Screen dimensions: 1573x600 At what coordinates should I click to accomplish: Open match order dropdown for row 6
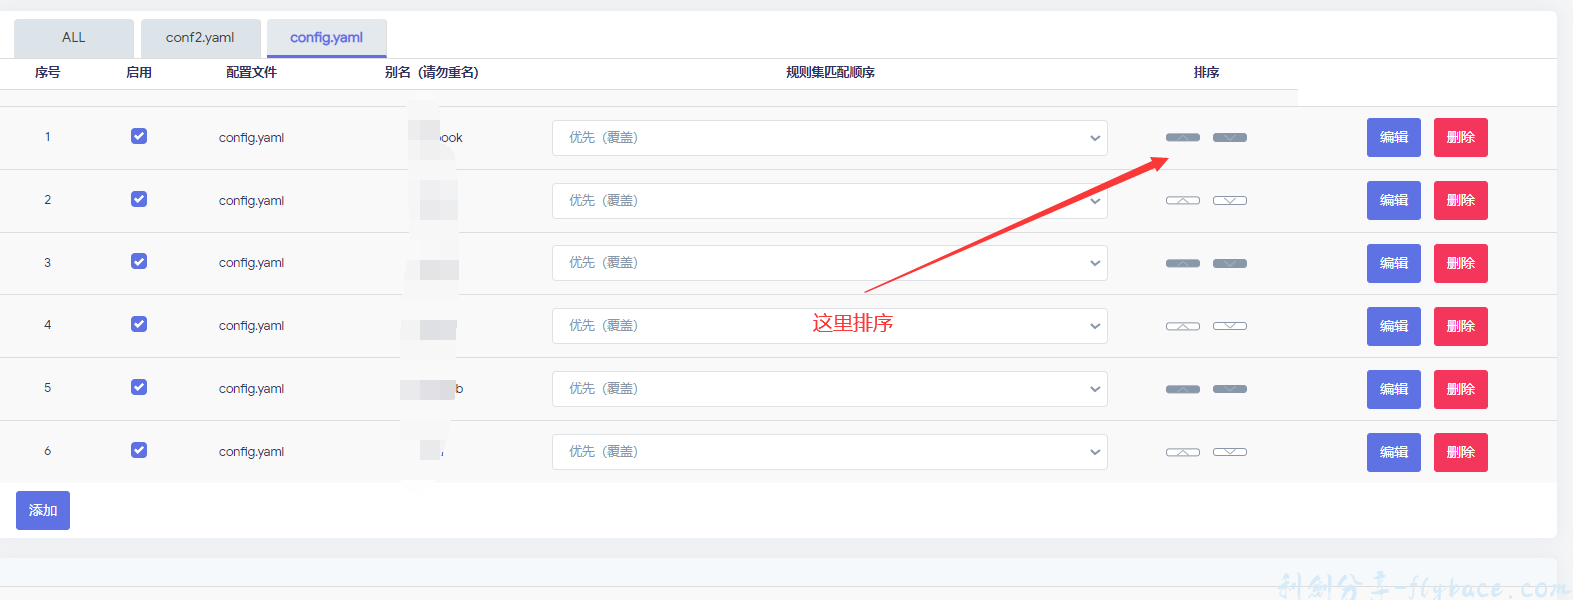coord(829,452)
